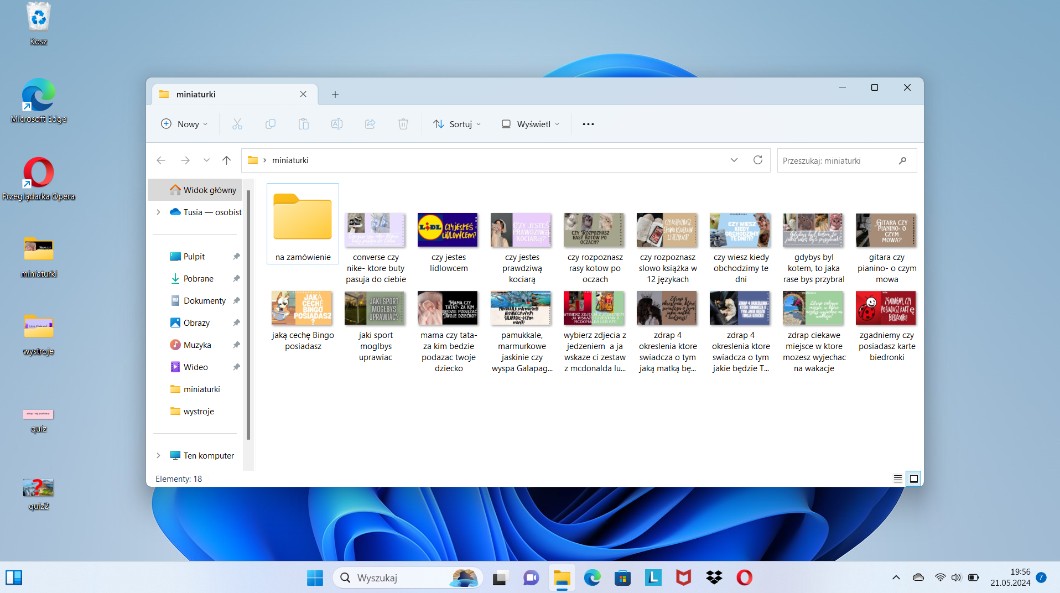Open the Wyświetl view options dropdown
Image resolution: width=1060 pixels, height=593 pixels.
point(530,124)
